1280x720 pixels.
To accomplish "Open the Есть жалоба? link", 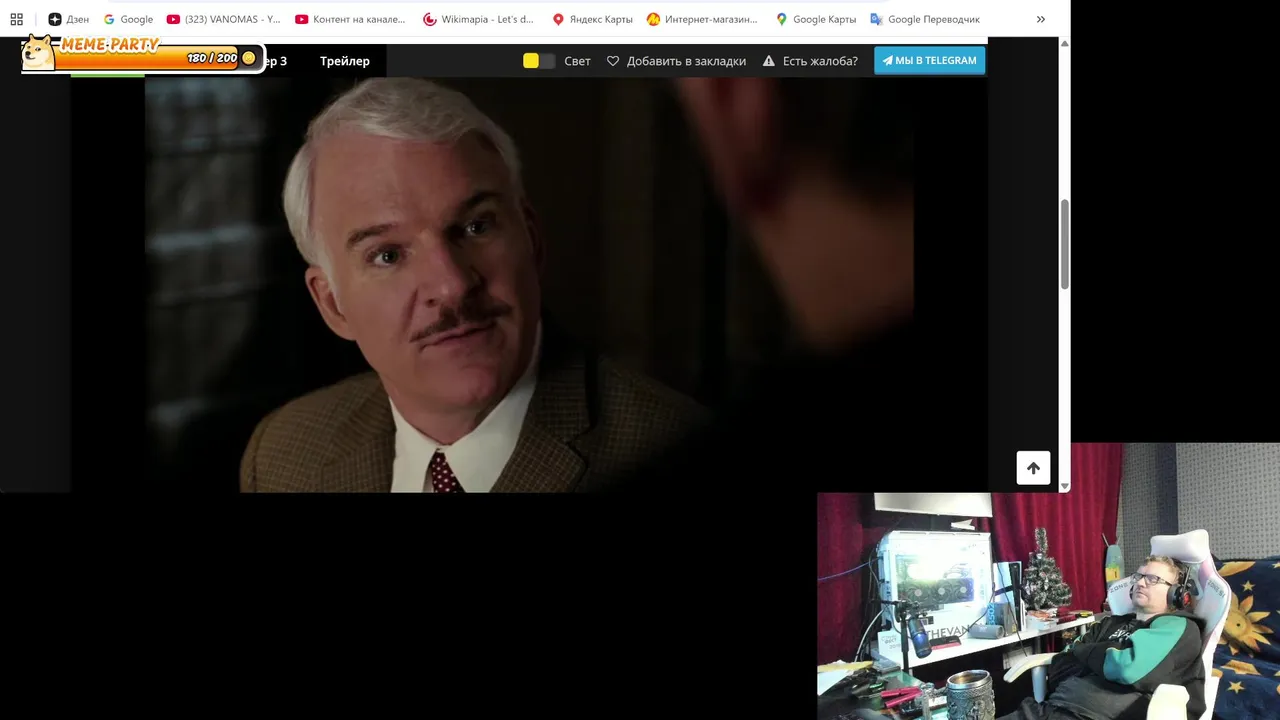I will tap(820, 61).
